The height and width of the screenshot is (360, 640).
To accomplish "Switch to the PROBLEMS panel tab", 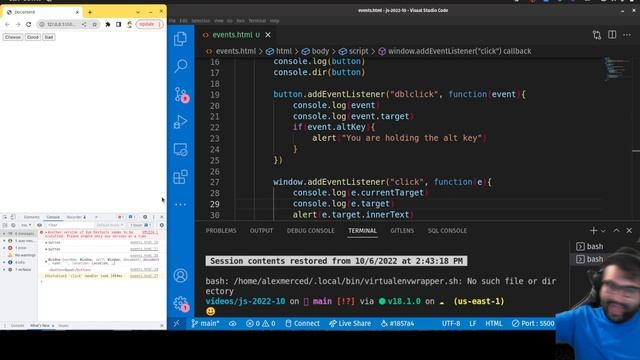I will click(x=221, y=231).
